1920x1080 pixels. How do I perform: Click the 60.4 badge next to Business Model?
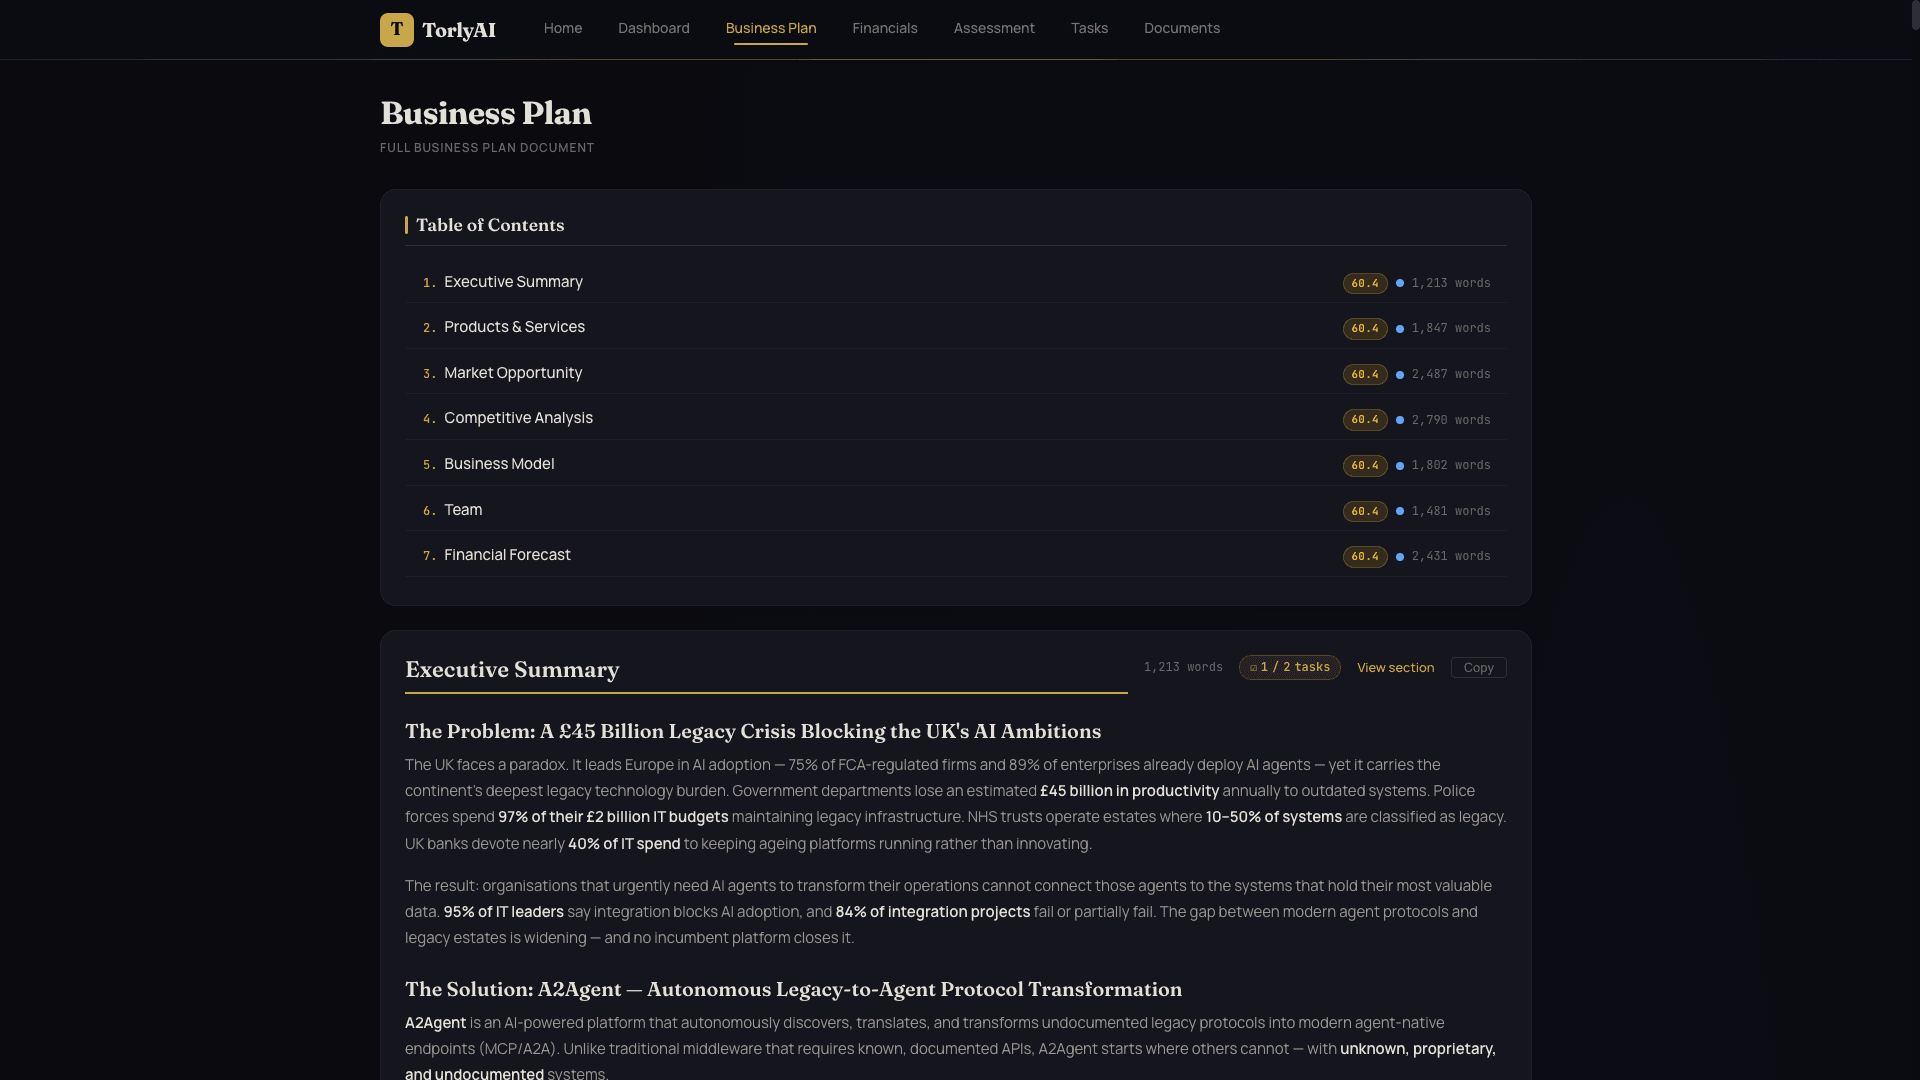(x=1365, y=465)
